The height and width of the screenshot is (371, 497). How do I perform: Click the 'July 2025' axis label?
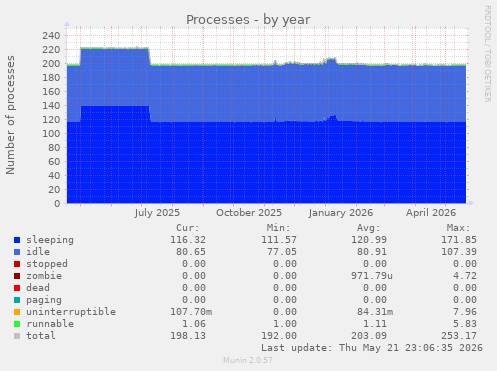pyautogui.click(x=157, y=213)
